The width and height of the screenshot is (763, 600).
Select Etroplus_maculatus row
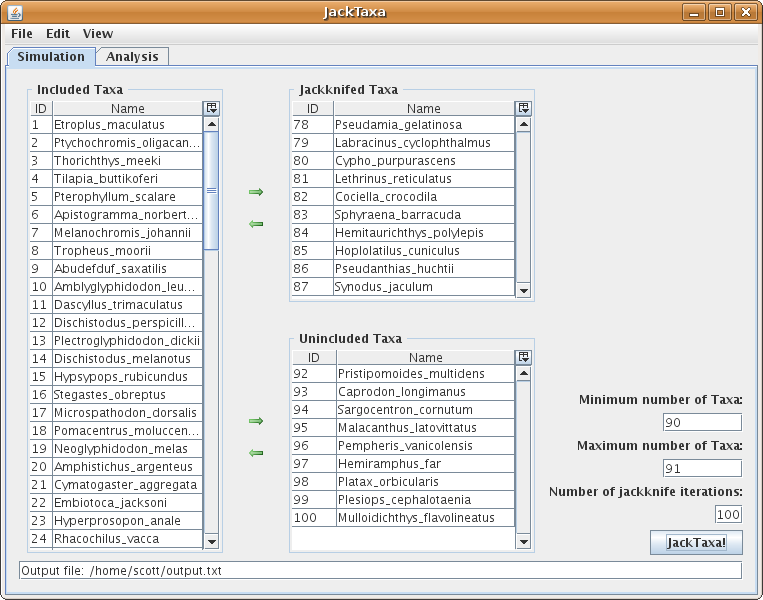point(116,125)
